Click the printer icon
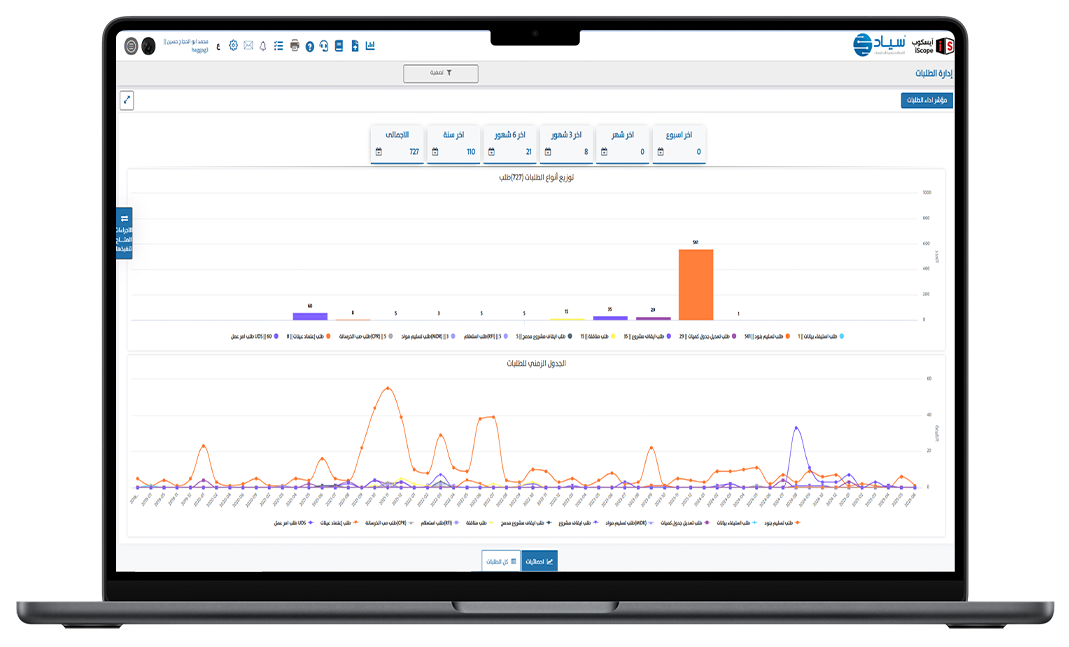This screenshot has height=647, width=1069. point(295,46)
